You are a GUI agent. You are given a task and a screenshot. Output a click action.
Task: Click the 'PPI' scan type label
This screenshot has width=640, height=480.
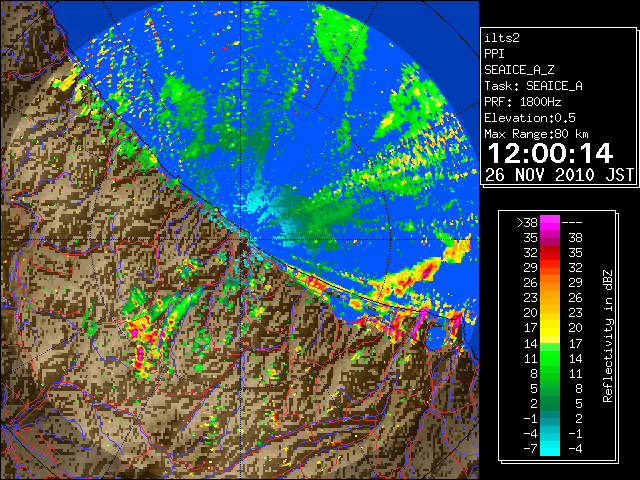coord(494,54)
